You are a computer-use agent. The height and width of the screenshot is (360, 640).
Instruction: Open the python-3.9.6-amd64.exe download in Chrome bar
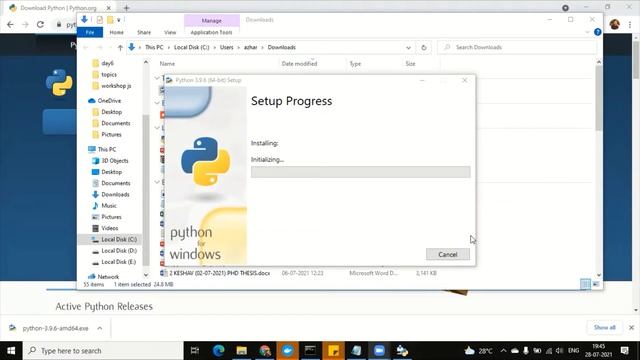point(55,328)
